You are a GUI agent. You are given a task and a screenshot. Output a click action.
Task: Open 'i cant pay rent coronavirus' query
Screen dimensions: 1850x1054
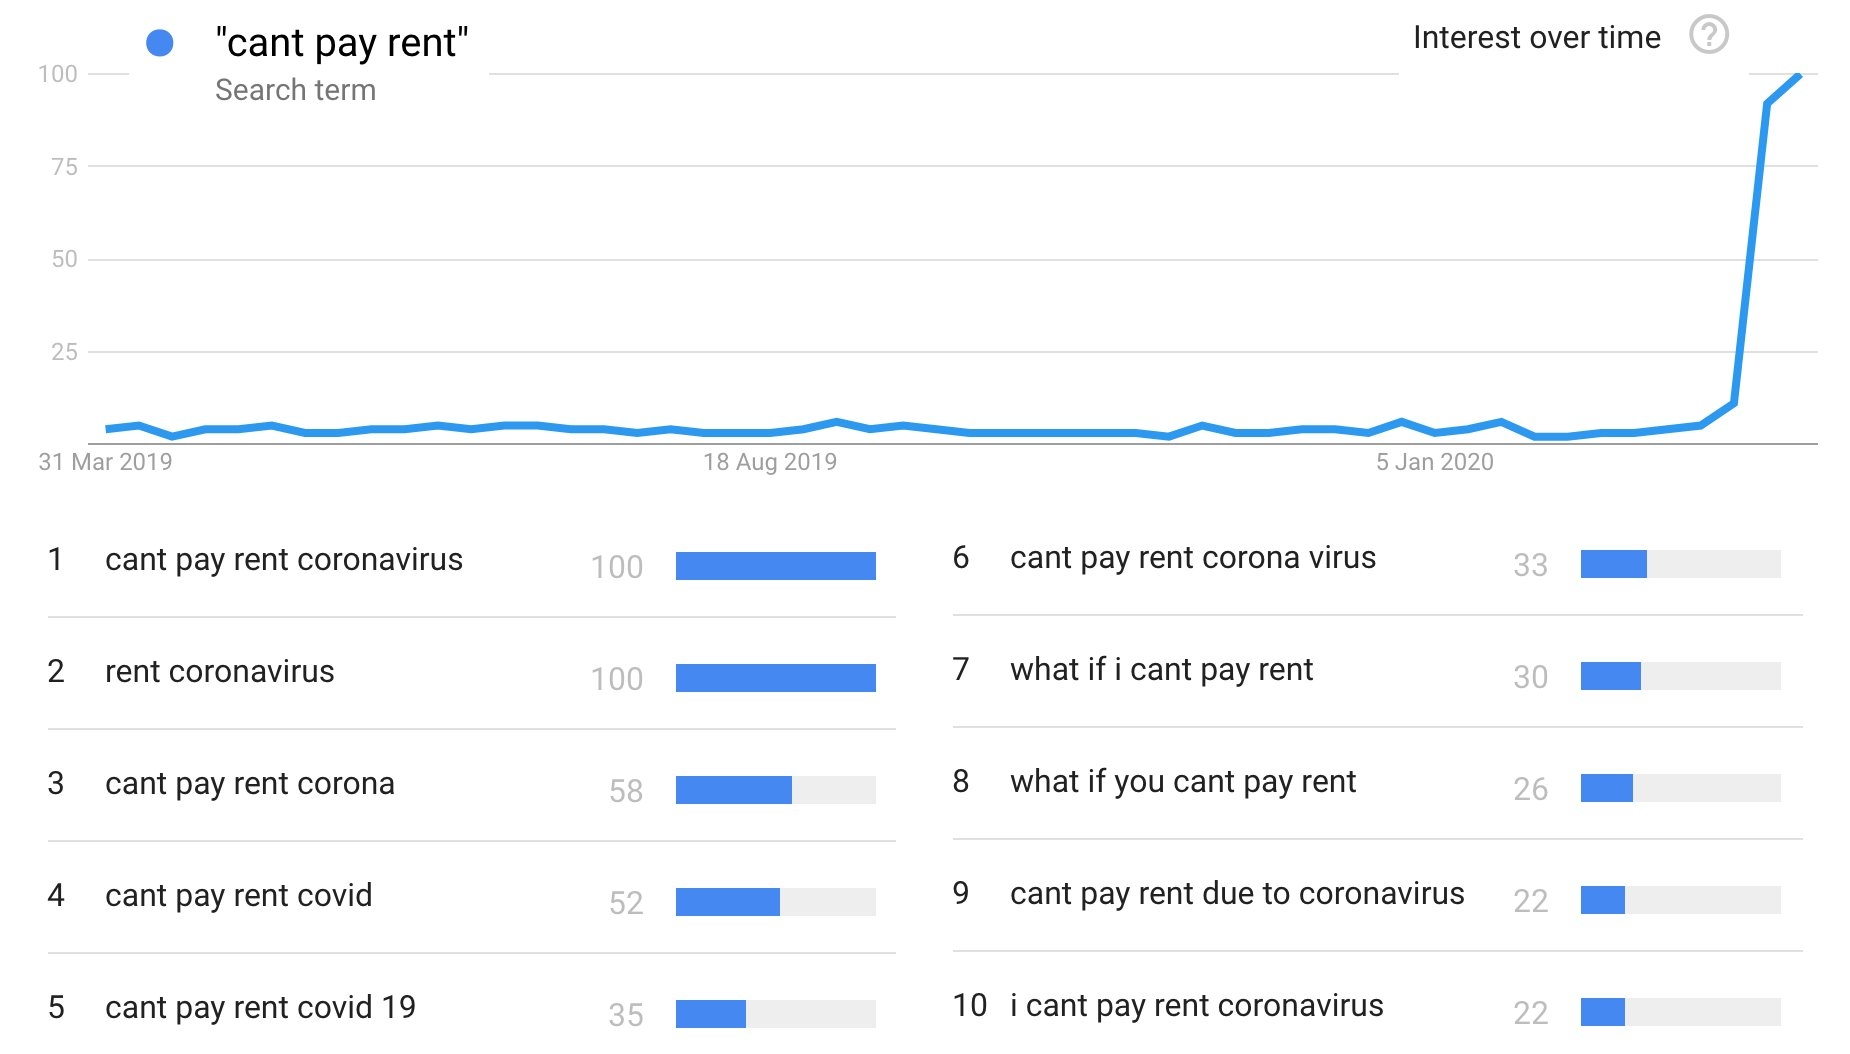point(1197,1006)
